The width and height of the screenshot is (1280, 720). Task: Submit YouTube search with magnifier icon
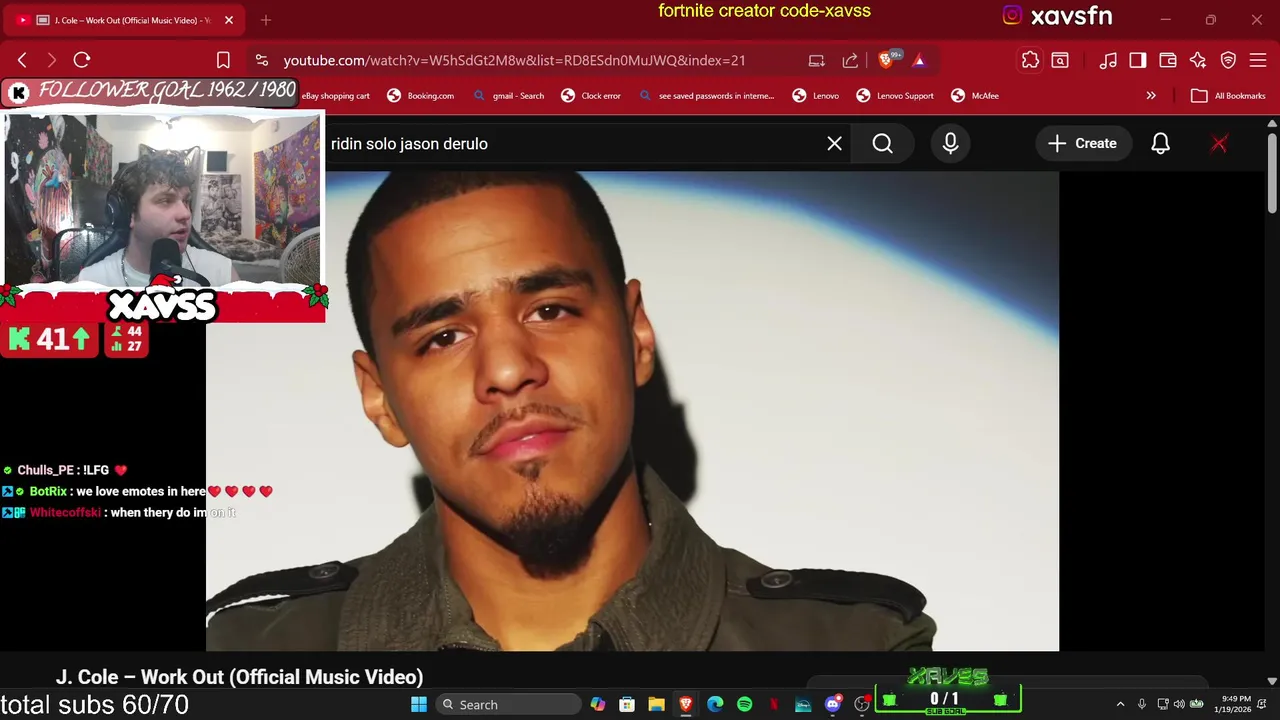[x=882, y=144]
